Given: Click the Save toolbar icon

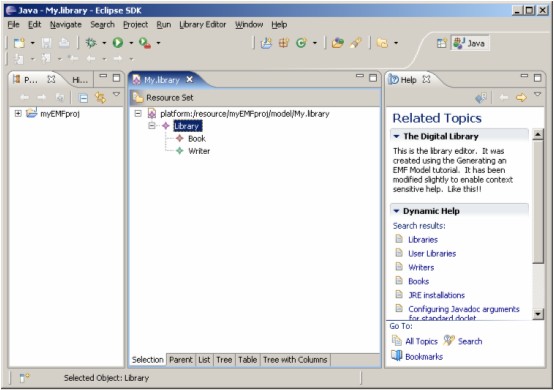Looking at the screenshot, I should pyautogui.click(x=46, y=43).
